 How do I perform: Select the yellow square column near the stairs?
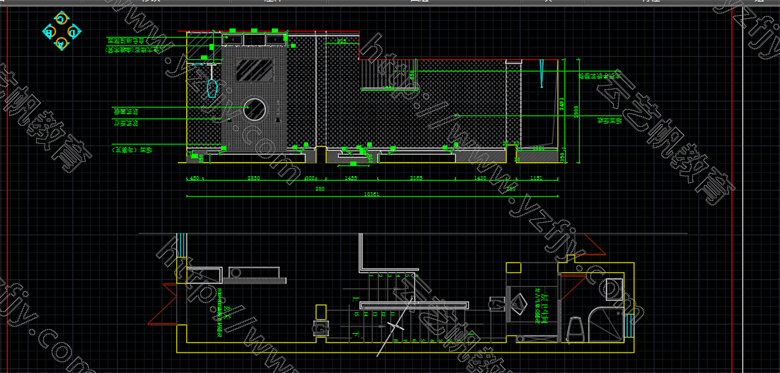(322, 311)
